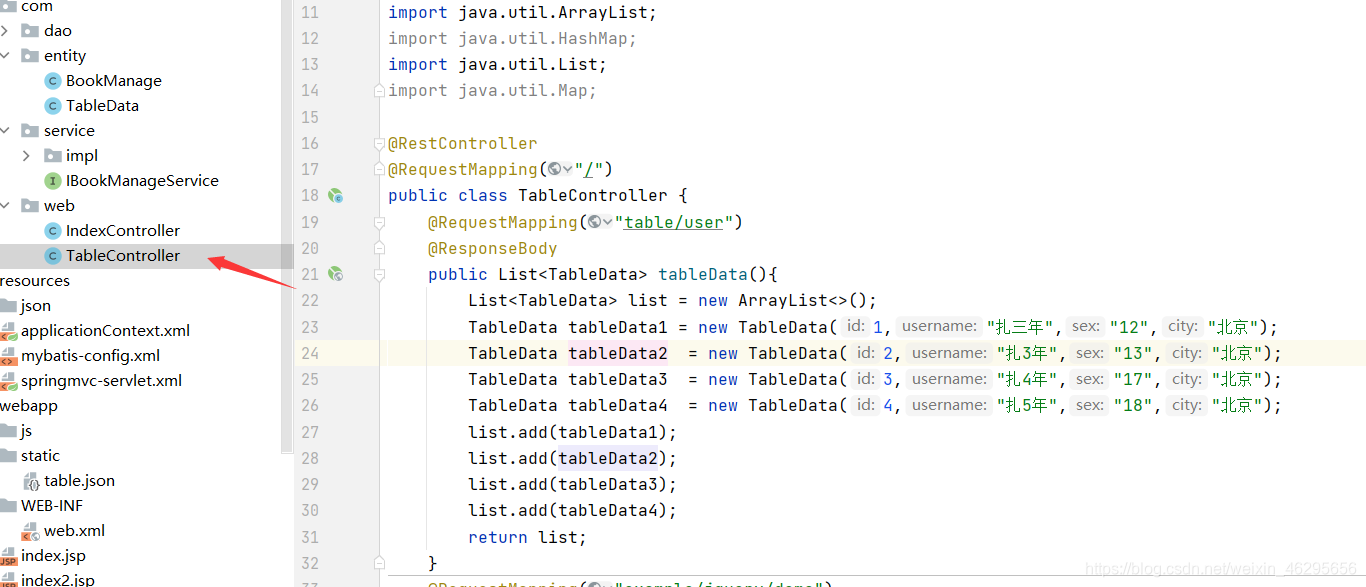
Task: Toggle tableData method fold marker on line 21
Action: click(379, 273)
